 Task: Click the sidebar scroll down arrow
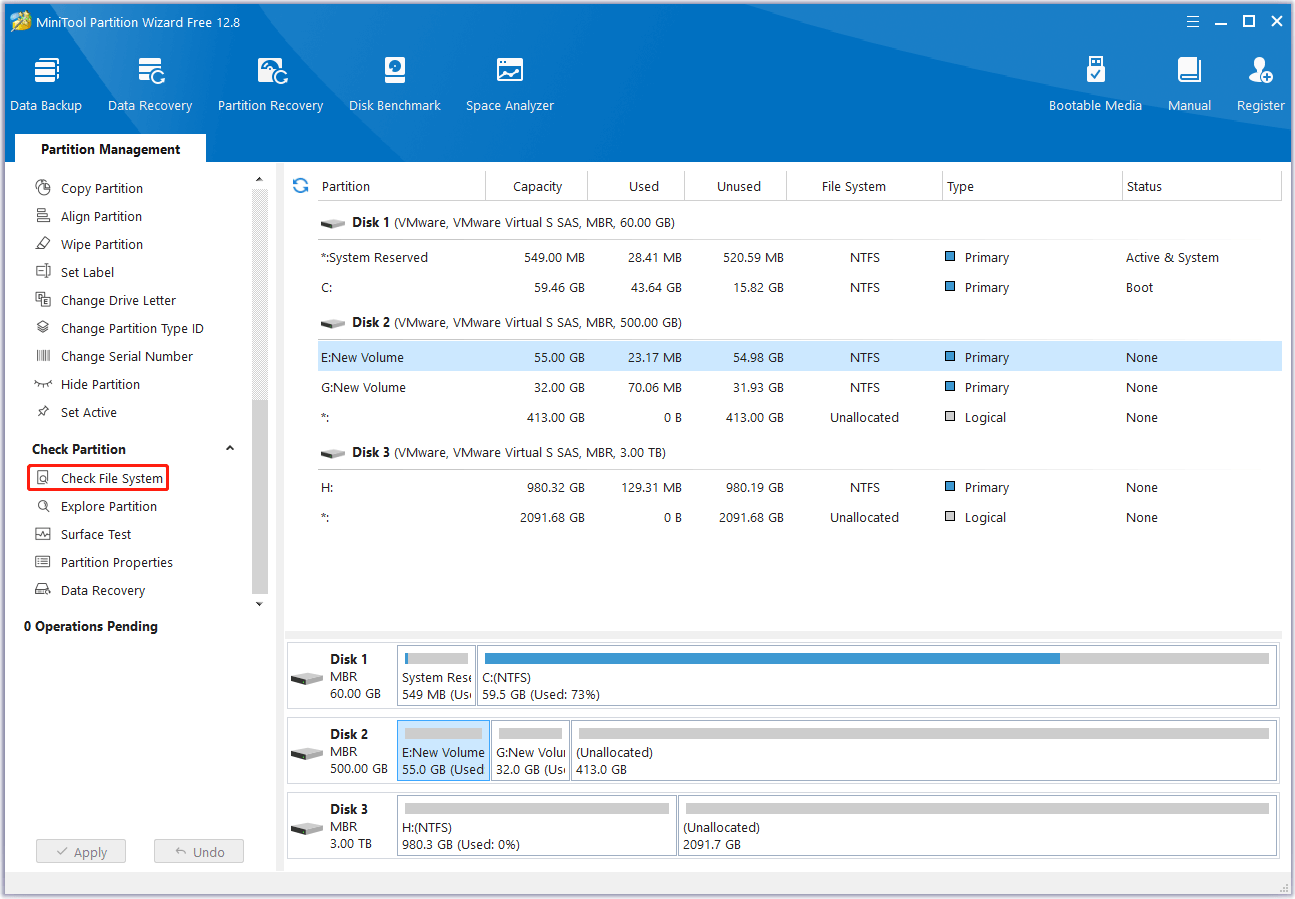pyautogui.click(x=260, y=604)
